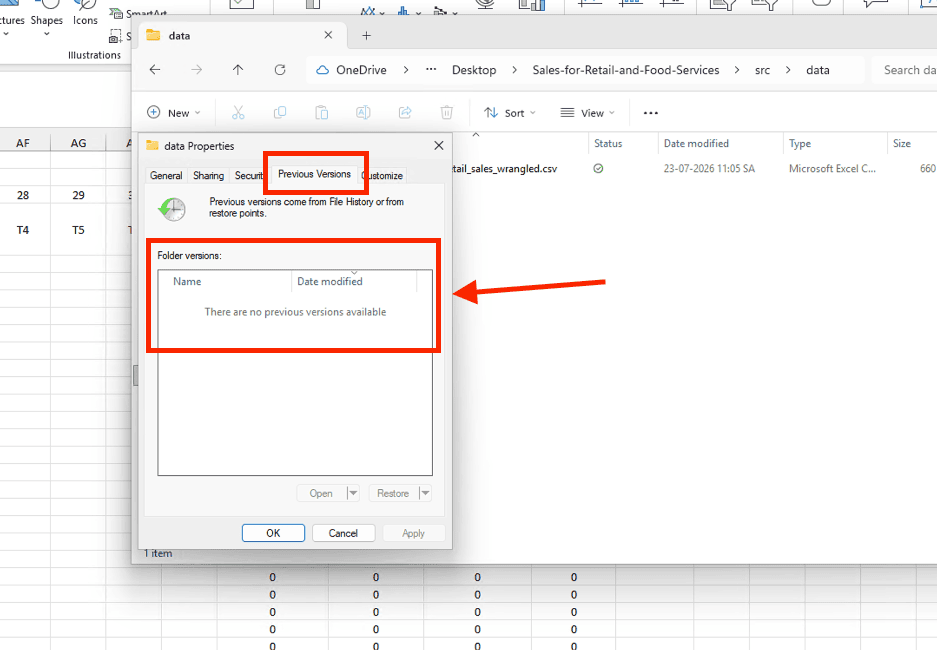Close the data Properties dialog

pos(439,146)
